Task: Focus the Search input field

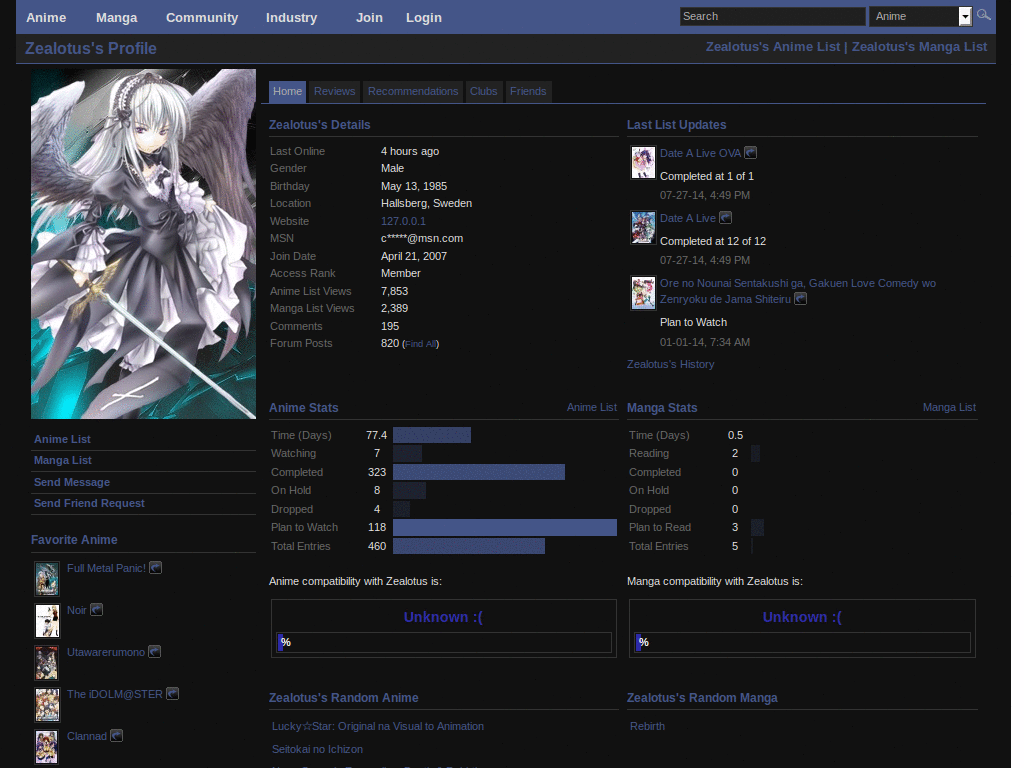Action: pyautogui.click(x=773, y=16)
